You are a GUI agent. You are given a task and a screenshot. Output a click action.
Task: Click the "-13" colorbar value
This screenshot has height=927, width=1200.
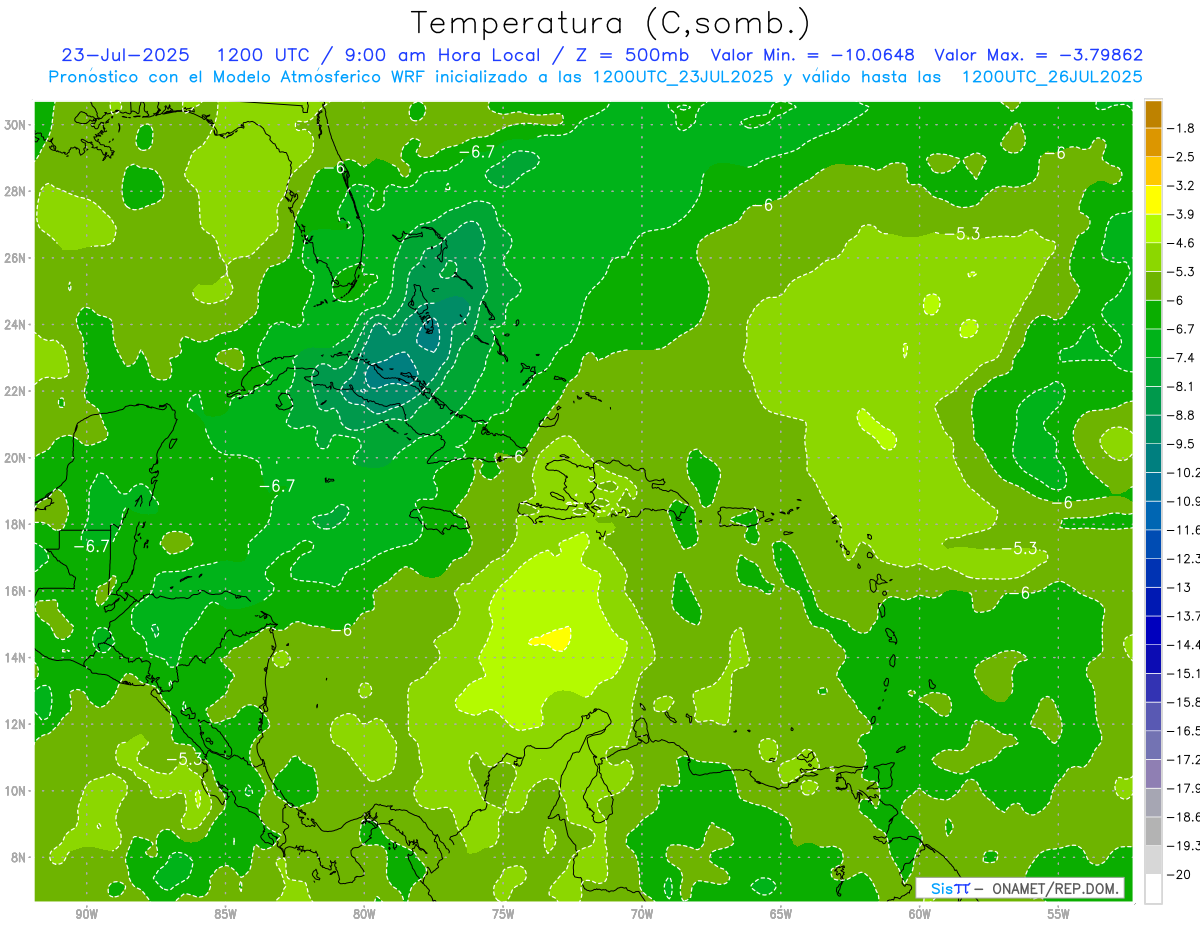point(1181,587)
